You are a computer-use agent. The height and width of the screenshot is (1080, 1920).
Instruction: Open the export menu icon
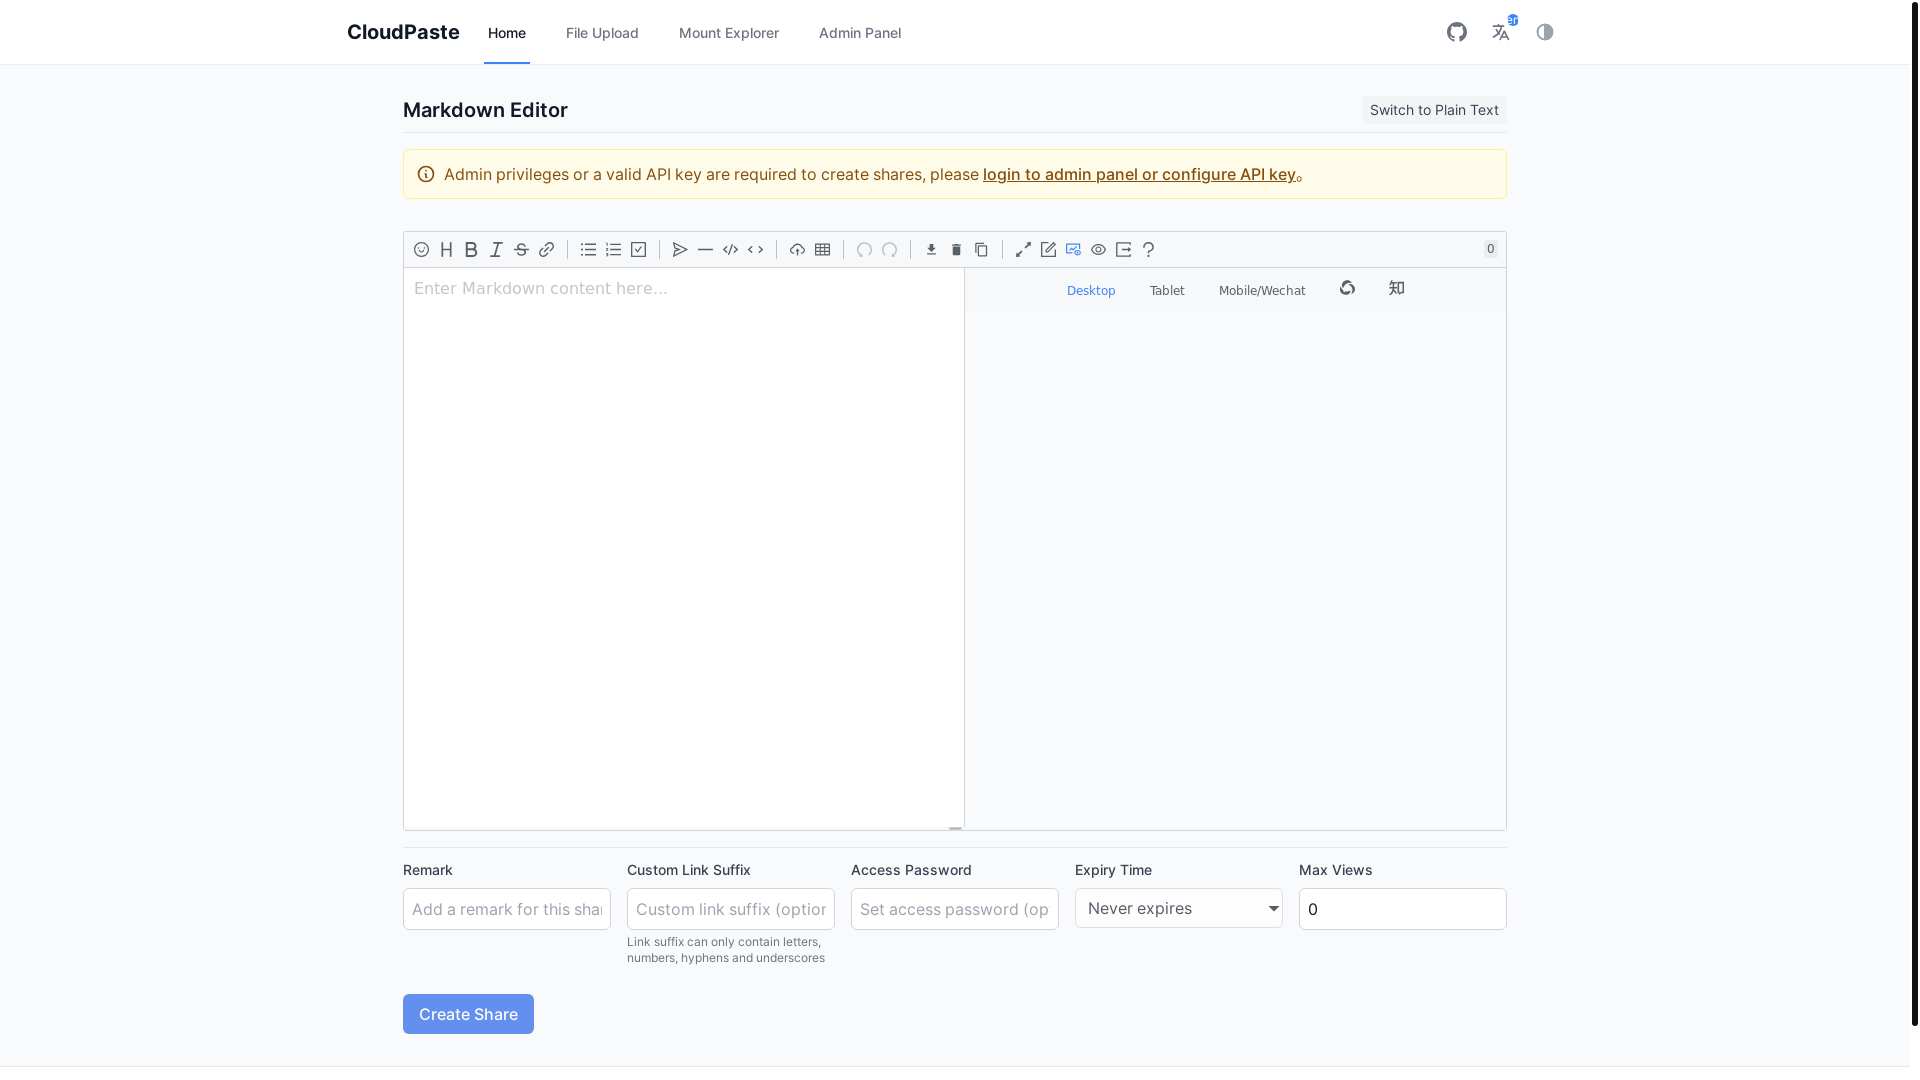pyautogui.click(x=1123, y=250)
